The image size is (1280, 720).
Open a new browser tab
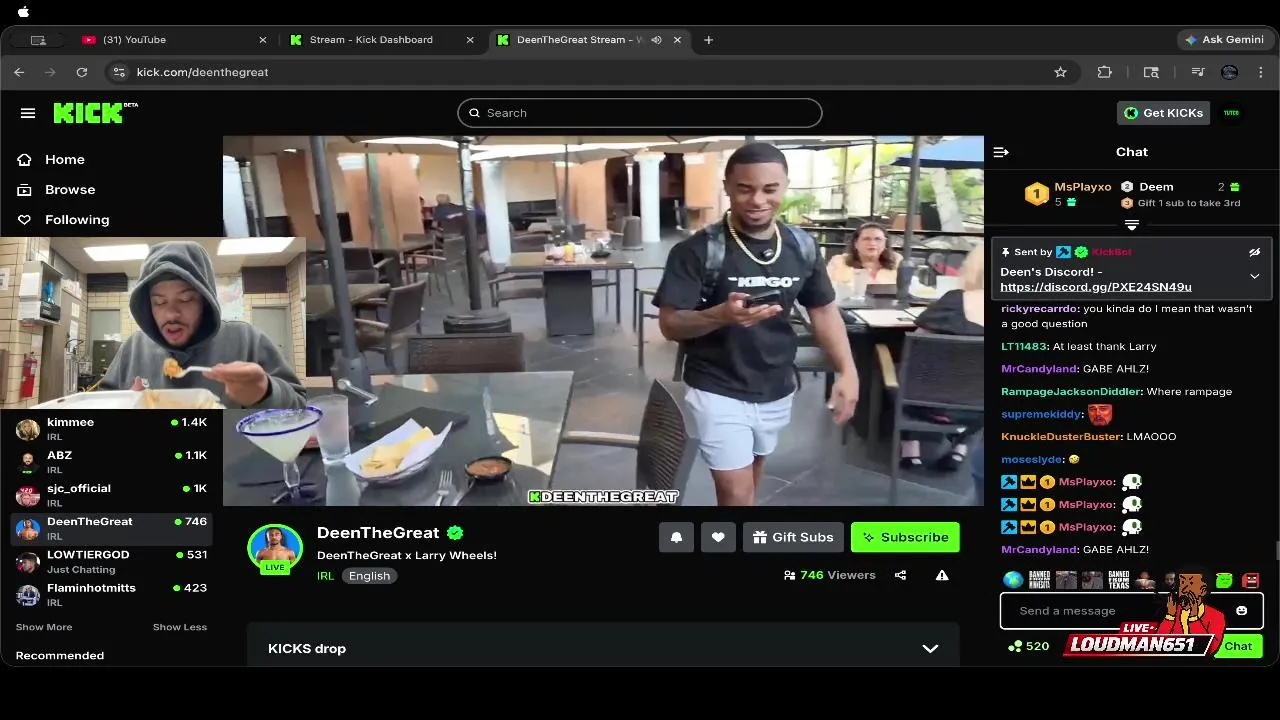[708, 40]
